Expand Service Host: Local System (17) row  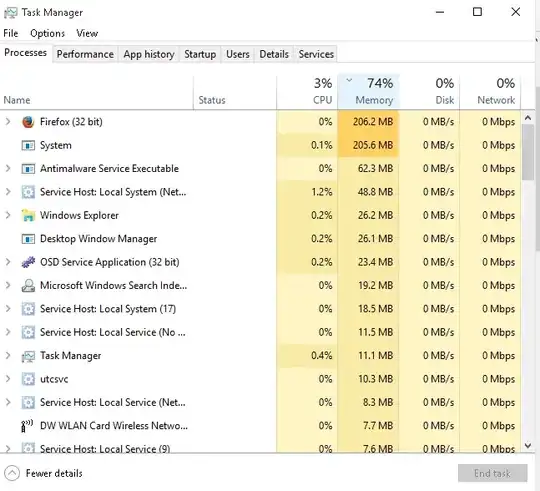tap(8, 309)
